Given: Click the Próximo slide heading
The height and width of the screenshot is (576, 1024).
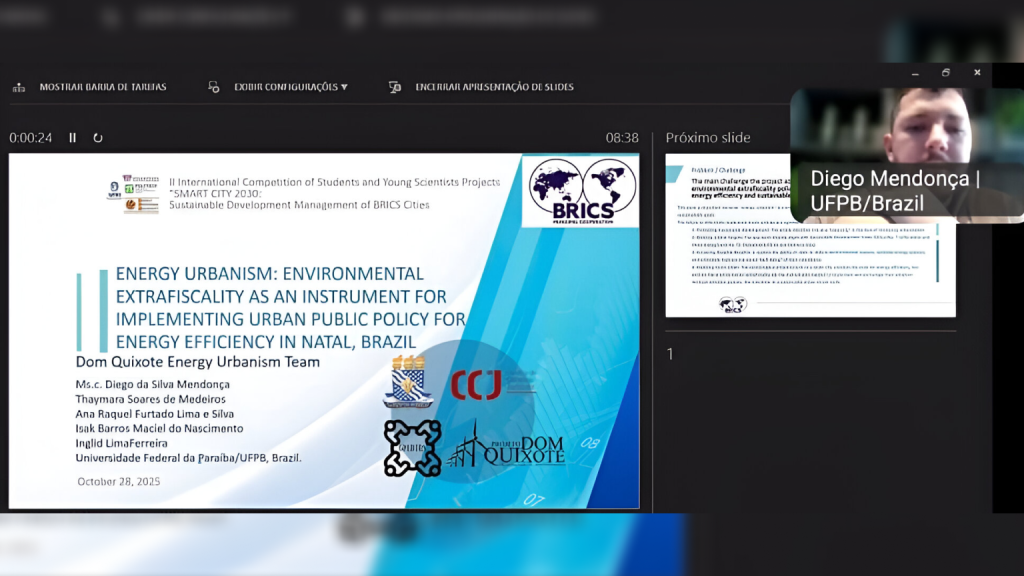Looking at the screenshot, I should (x=708, y=138).
